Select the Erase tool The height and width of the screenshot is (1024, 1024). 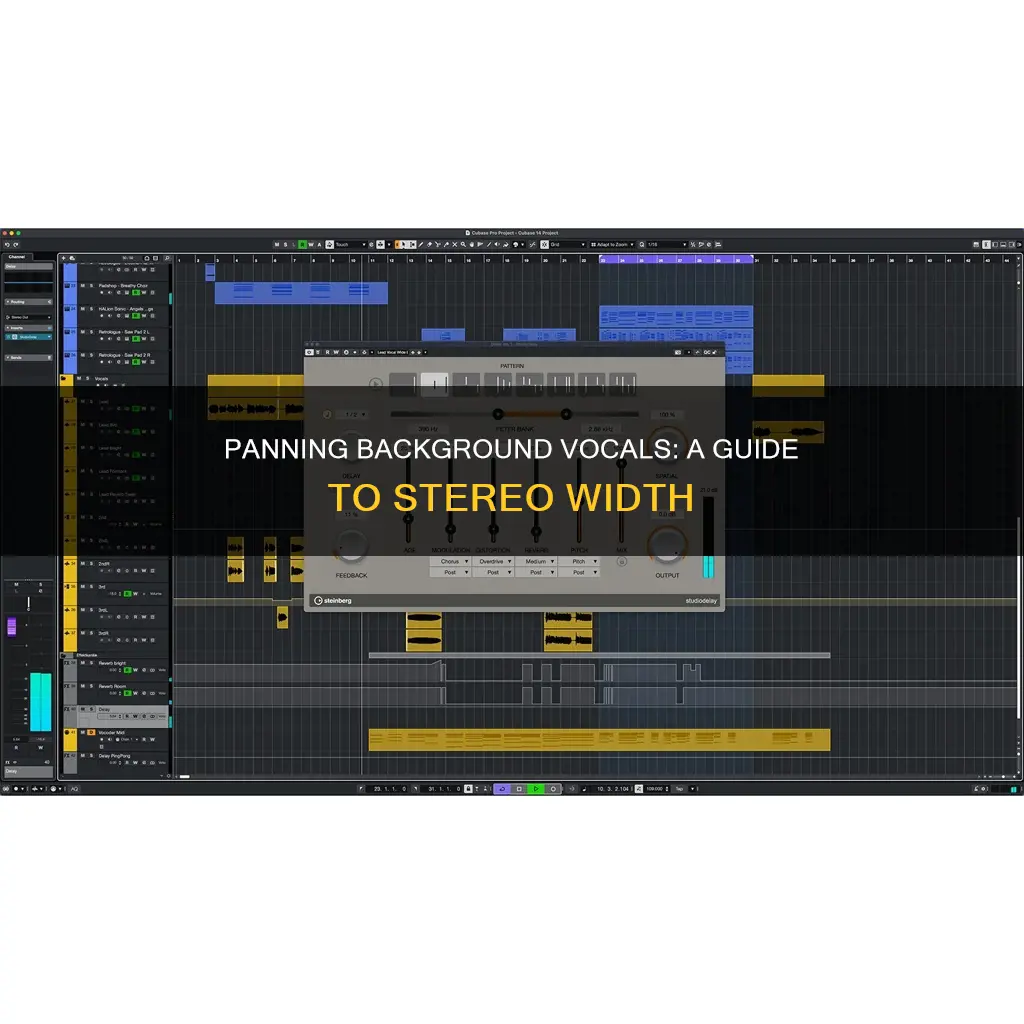tap(429, 244)
